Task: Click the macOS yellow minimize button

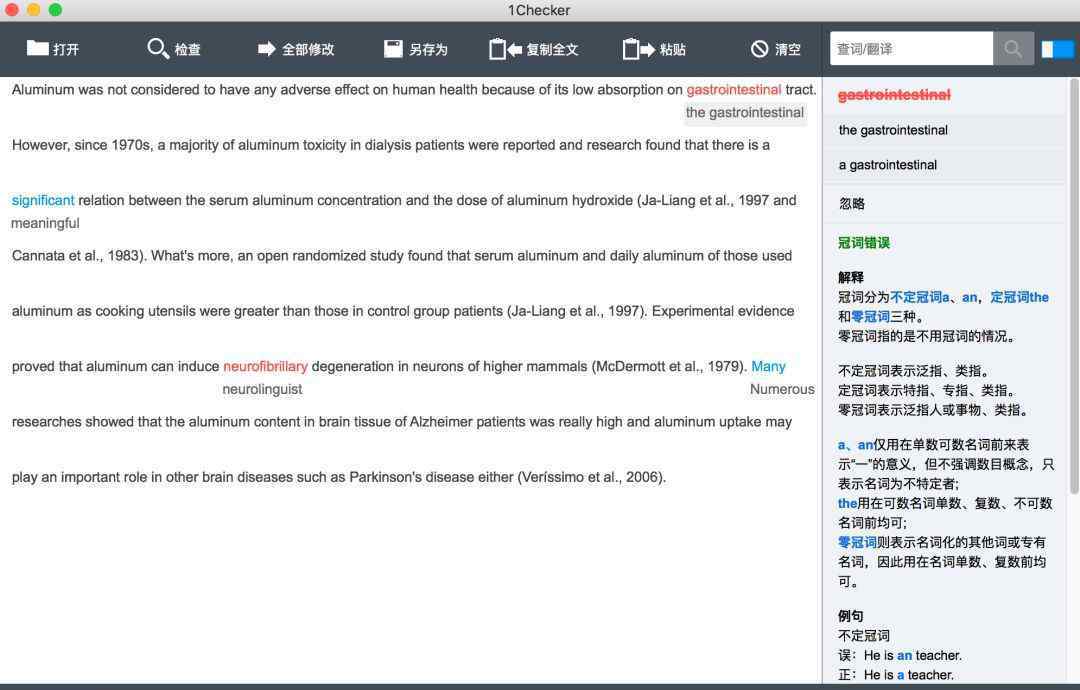Action: [x=34, y=10]
